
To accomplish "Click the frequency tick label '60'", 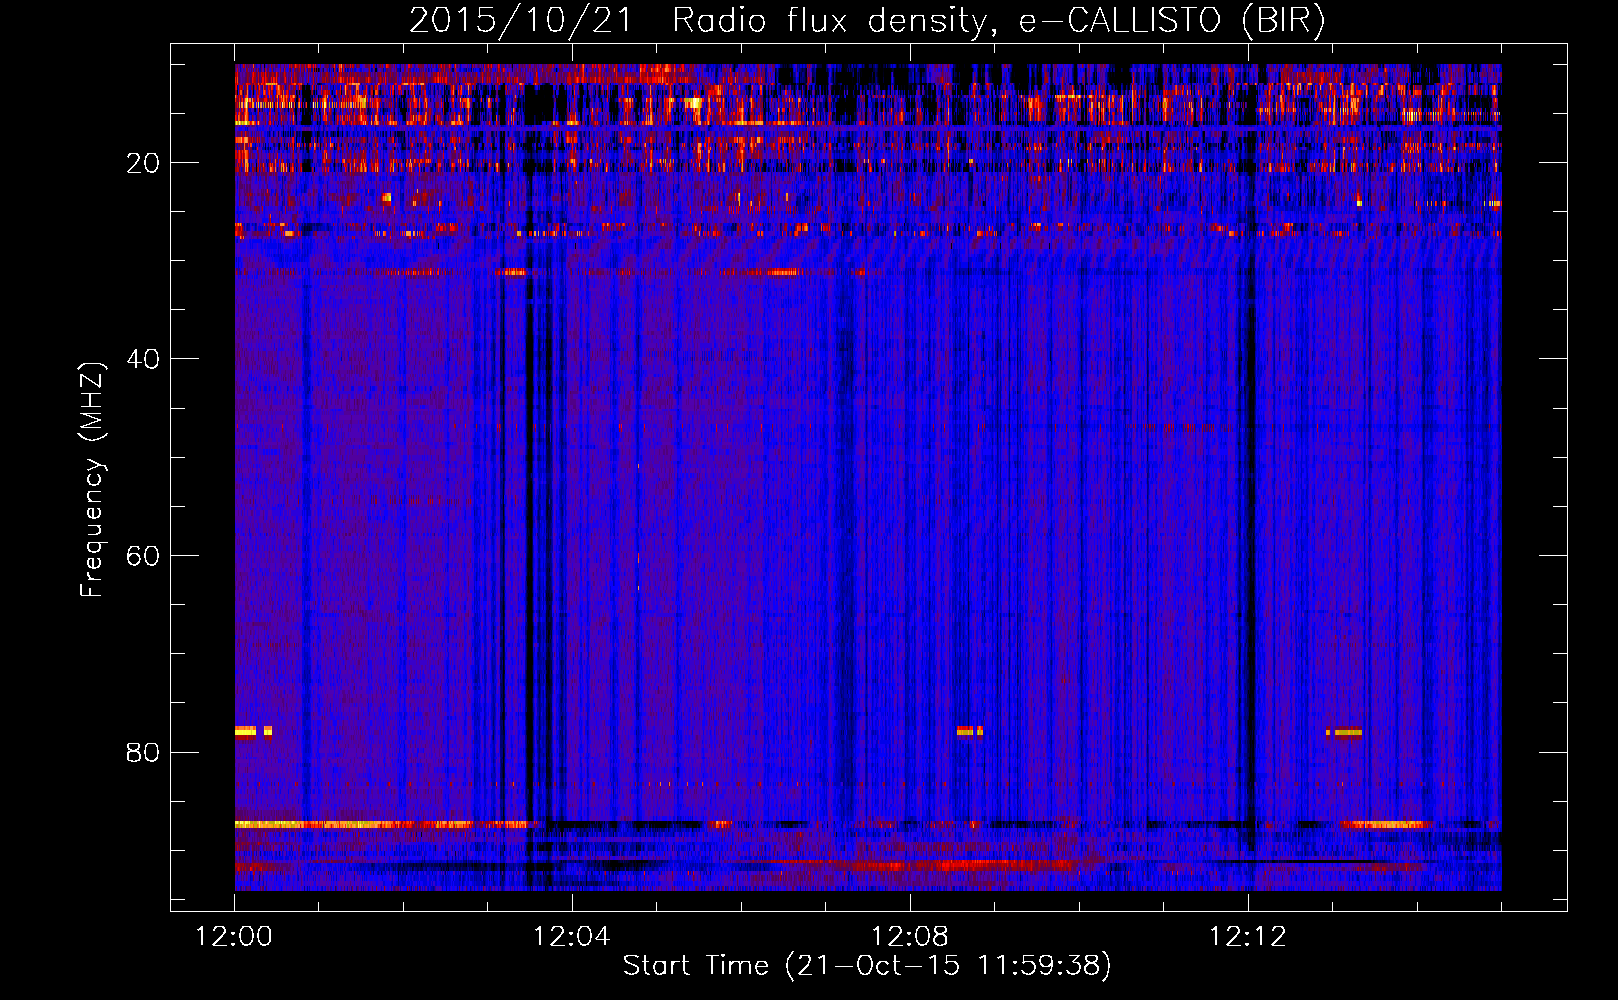I will pyautogui.click(x=143, y=556).
